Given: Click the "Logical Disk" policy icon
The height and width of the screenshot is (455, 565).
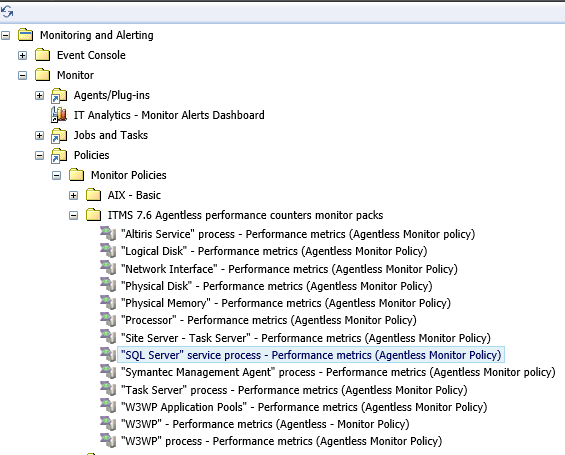Looking at the screenshot, I should (108, 250).
